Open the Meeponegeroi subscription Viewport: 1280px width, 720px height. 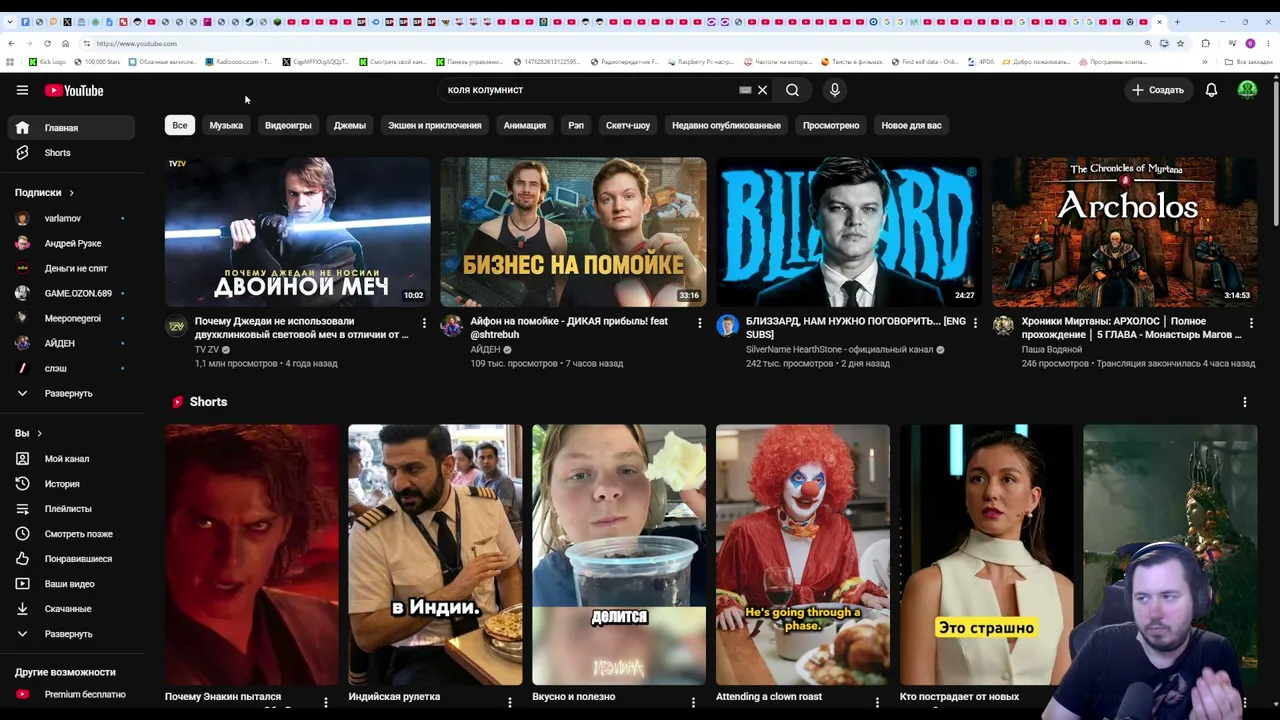(70, 318)
